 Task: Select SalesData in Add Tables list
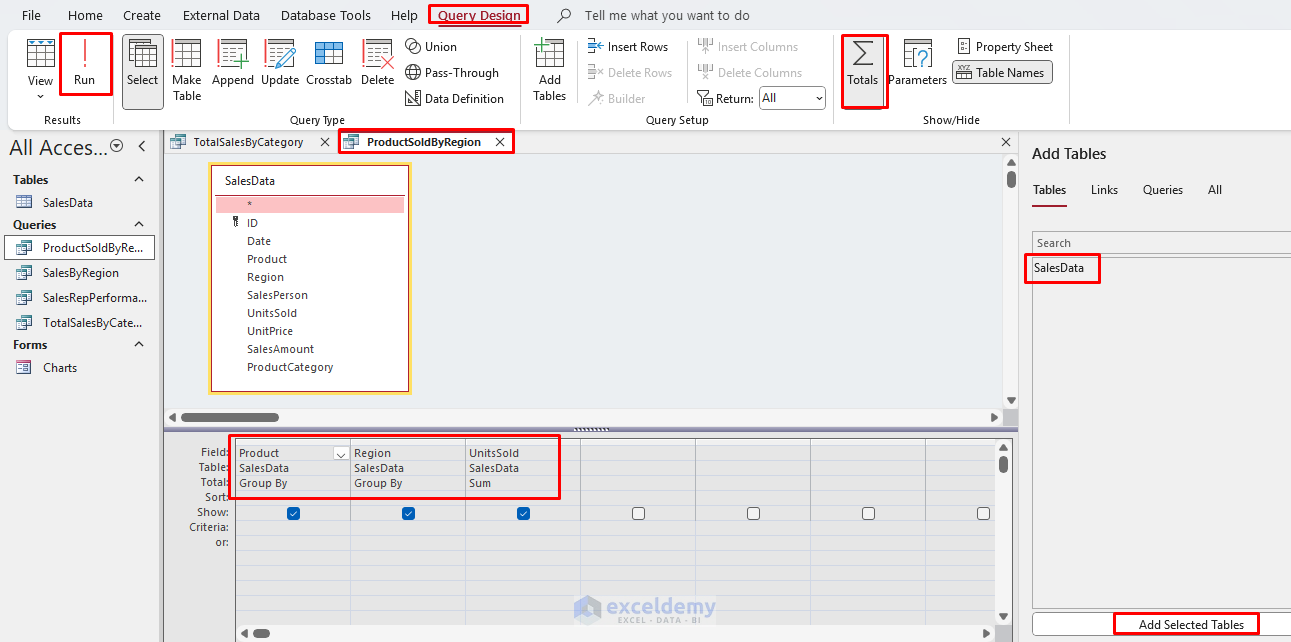1059,268
